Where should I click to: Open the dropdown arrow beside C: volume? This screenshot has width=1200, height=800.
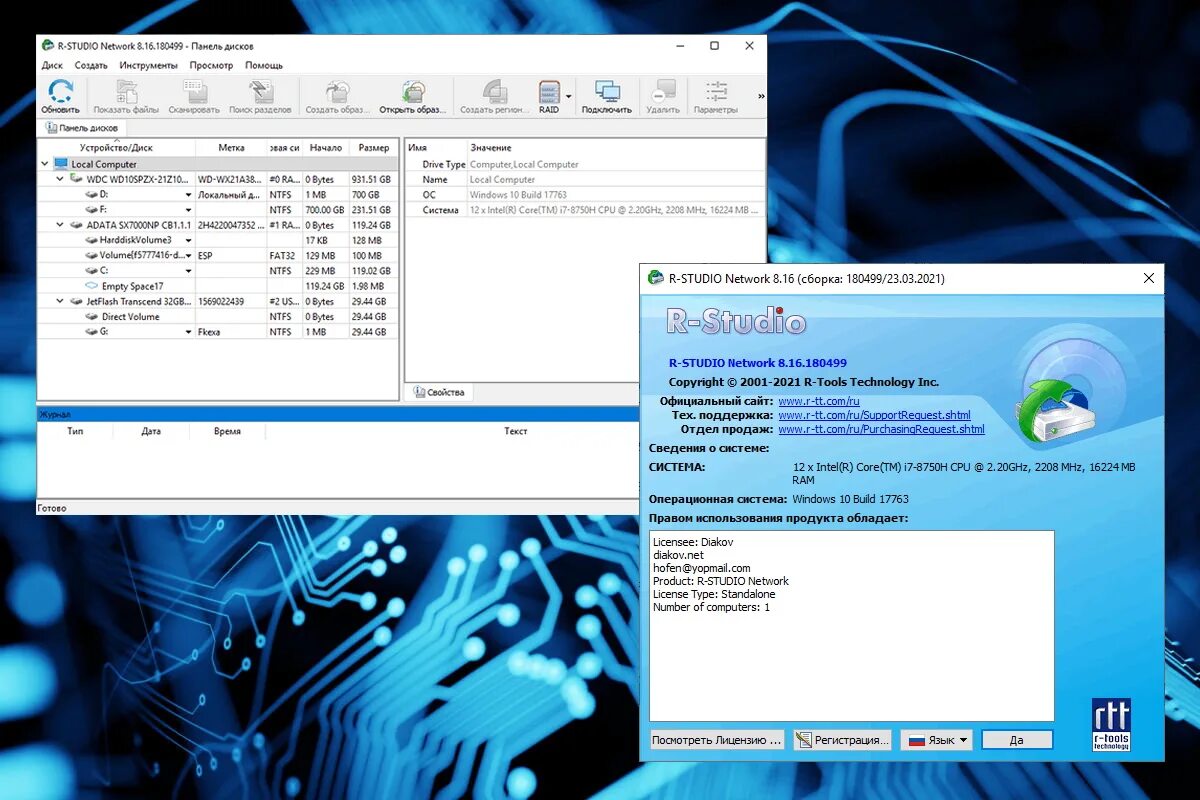tap(188, 271)
